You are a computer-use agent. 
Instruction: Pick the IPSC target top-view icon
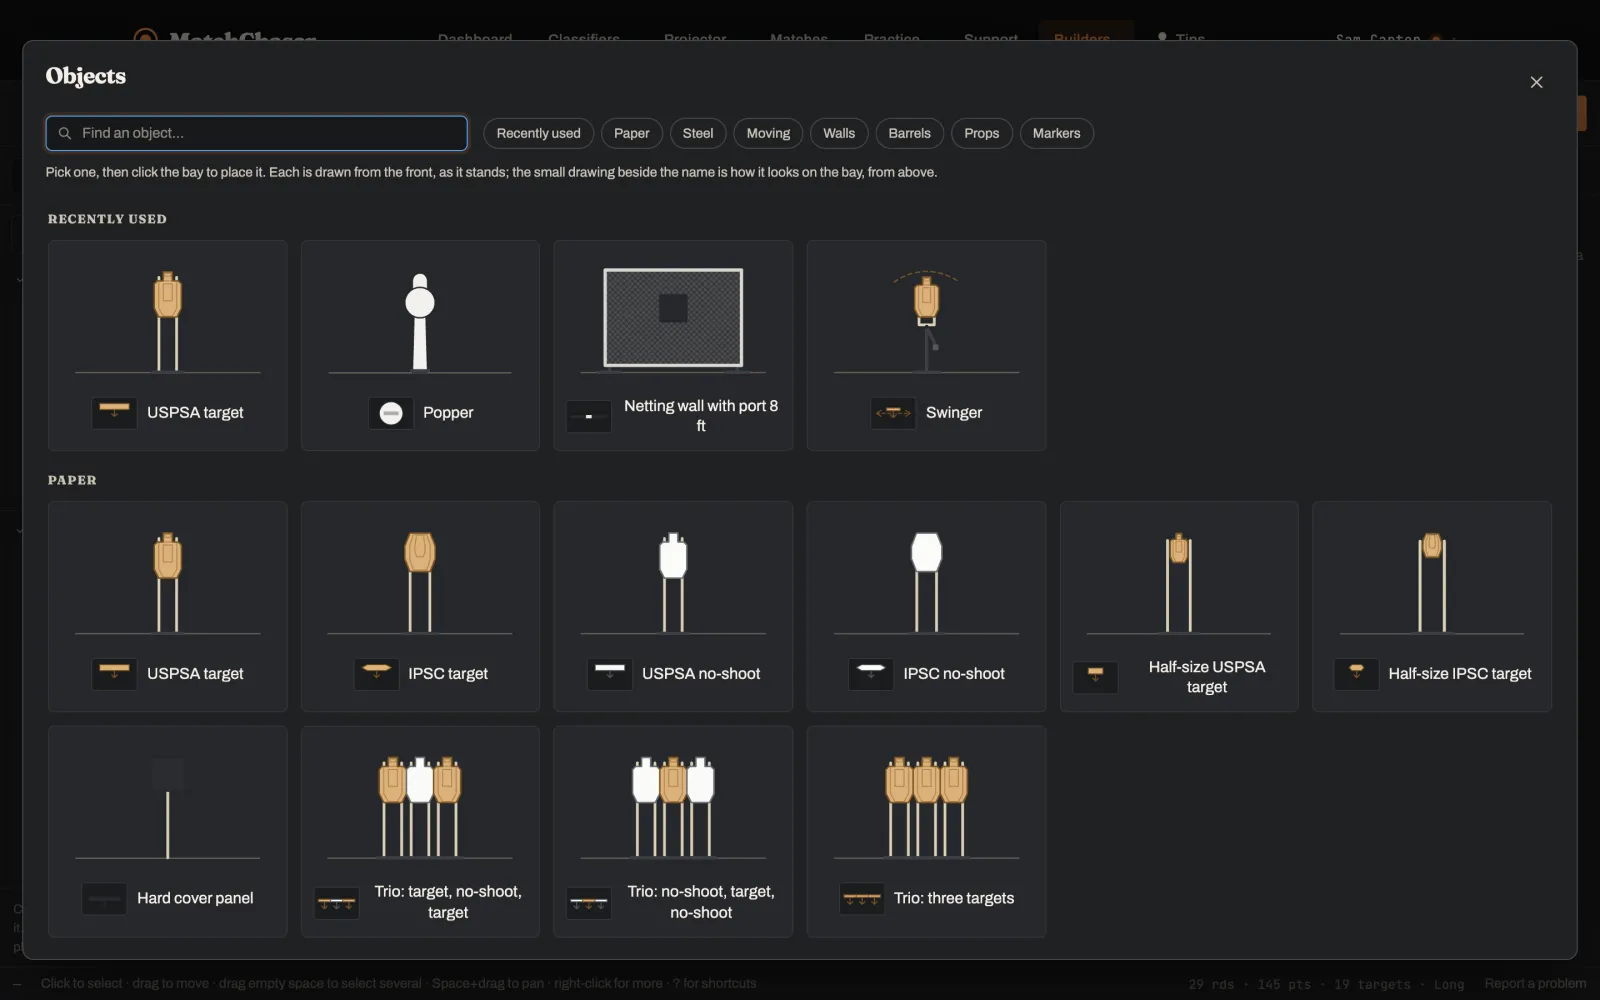376,674
